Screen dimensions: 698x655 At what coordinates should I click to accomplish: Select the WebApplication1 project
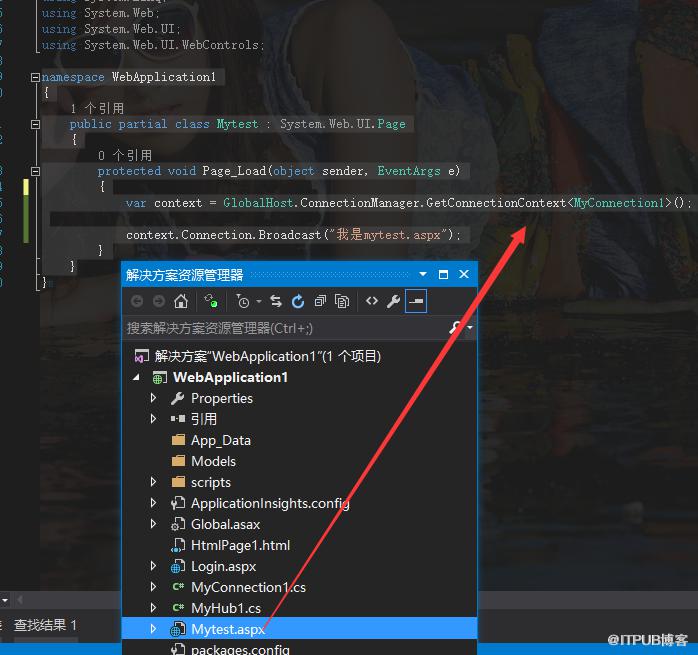pyautogui.click(x=230, y=378)
